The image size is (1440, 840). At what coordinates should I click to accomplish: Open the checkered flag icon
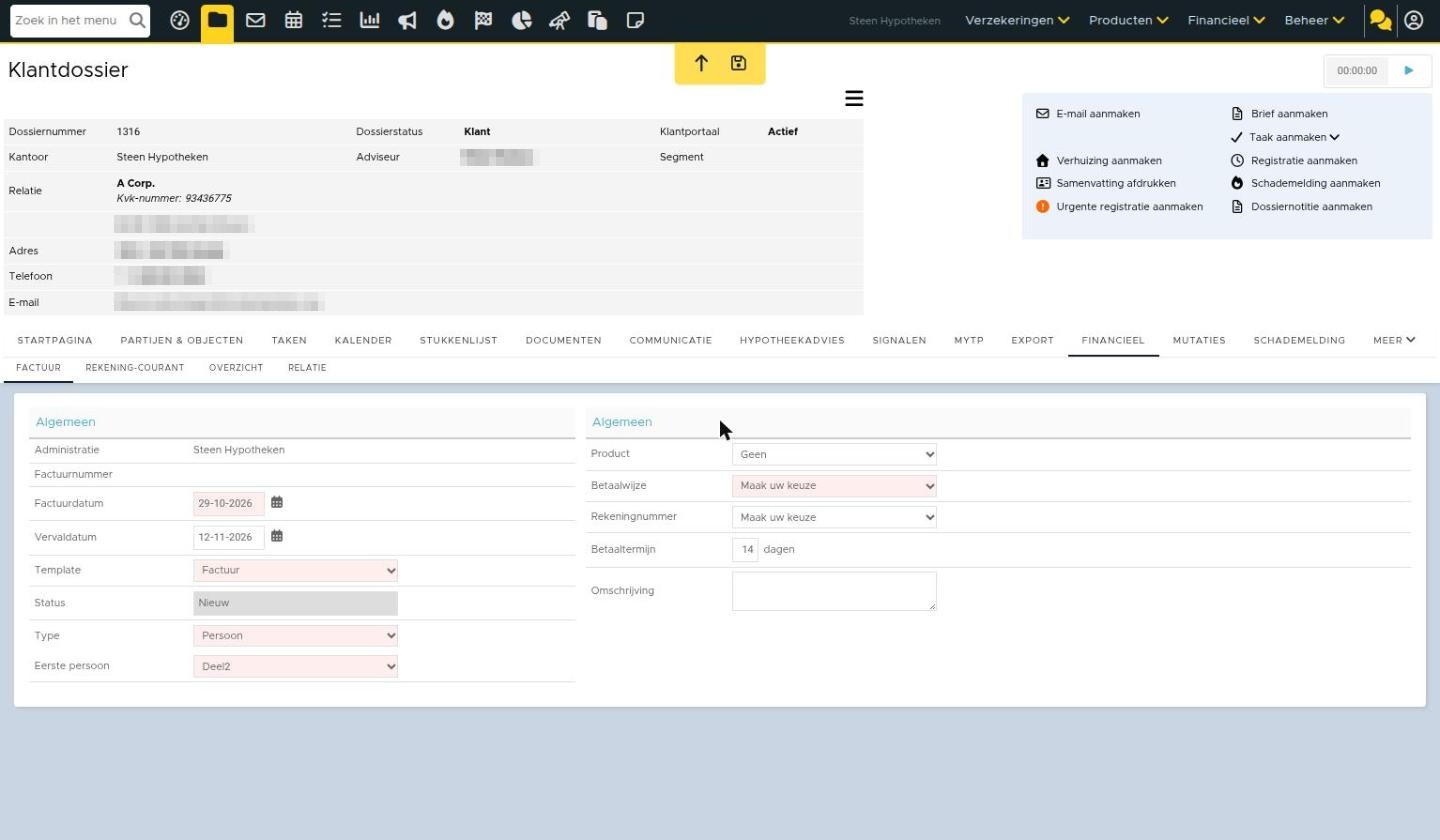[x=484, y=20]
